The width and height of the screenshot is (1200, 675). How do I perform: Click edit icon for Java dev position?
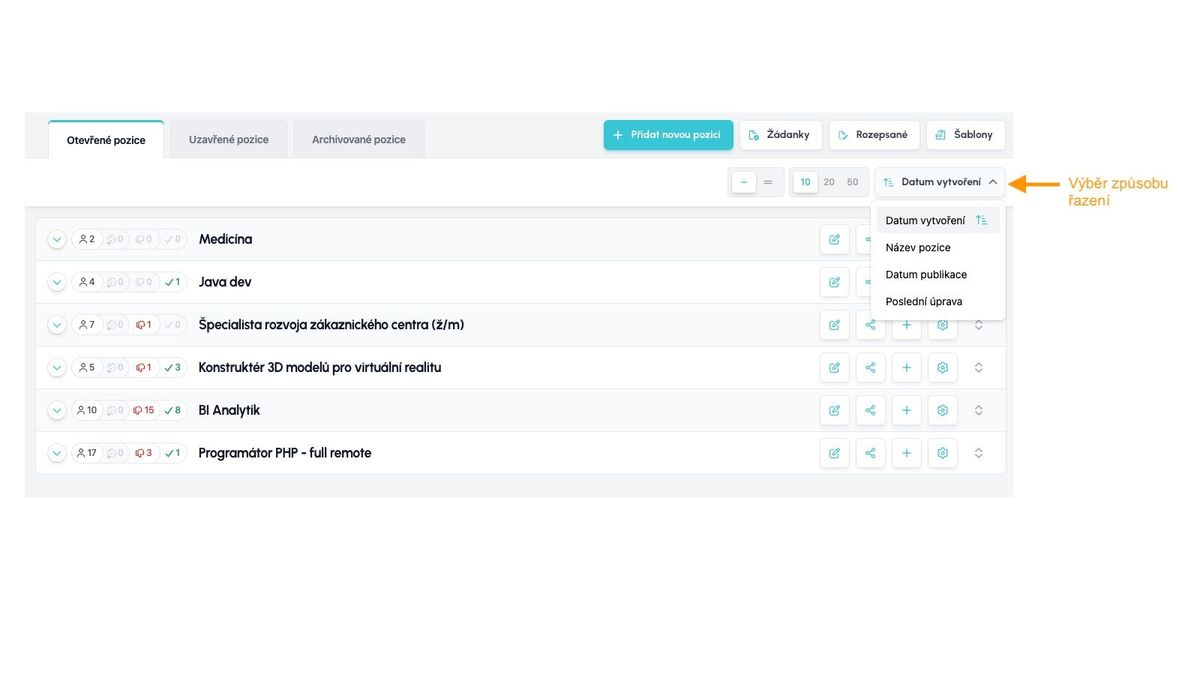[834, 283]
